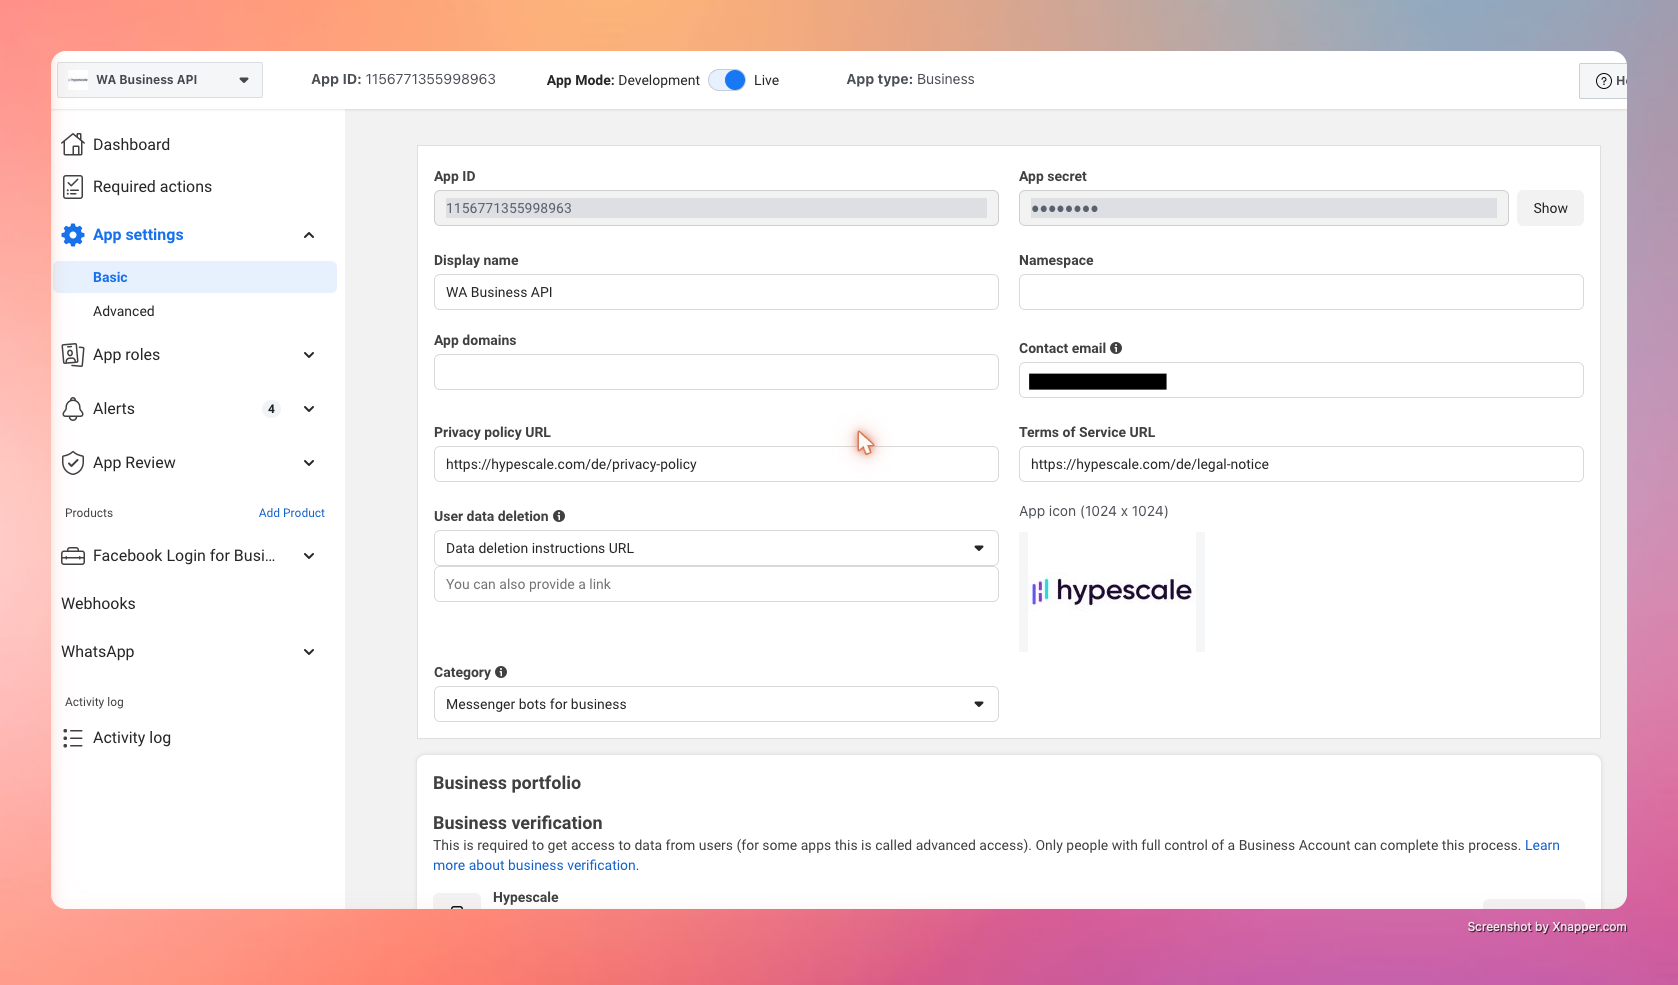Screen dimensions: 1678x985
Task: Click the Facebook Login briefcase icon
Action: 73,556
